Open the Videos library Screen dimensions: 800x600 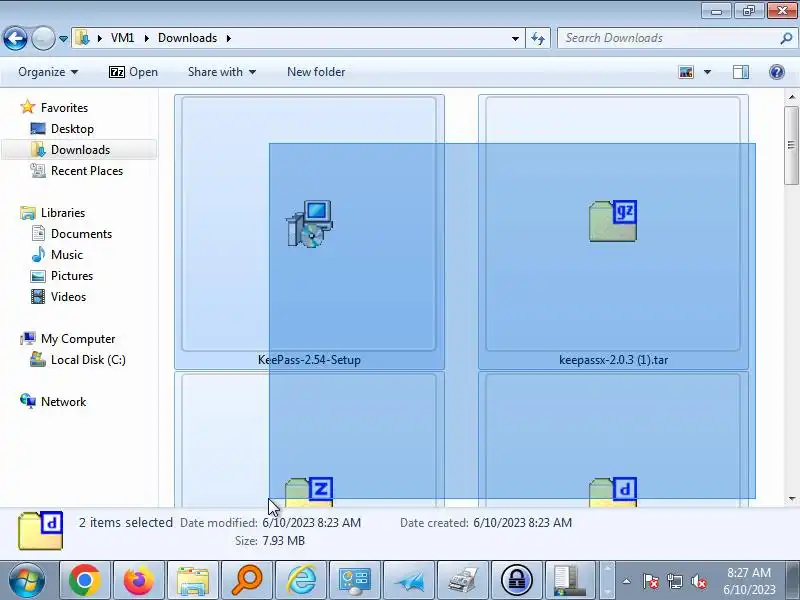click(68, 296)
